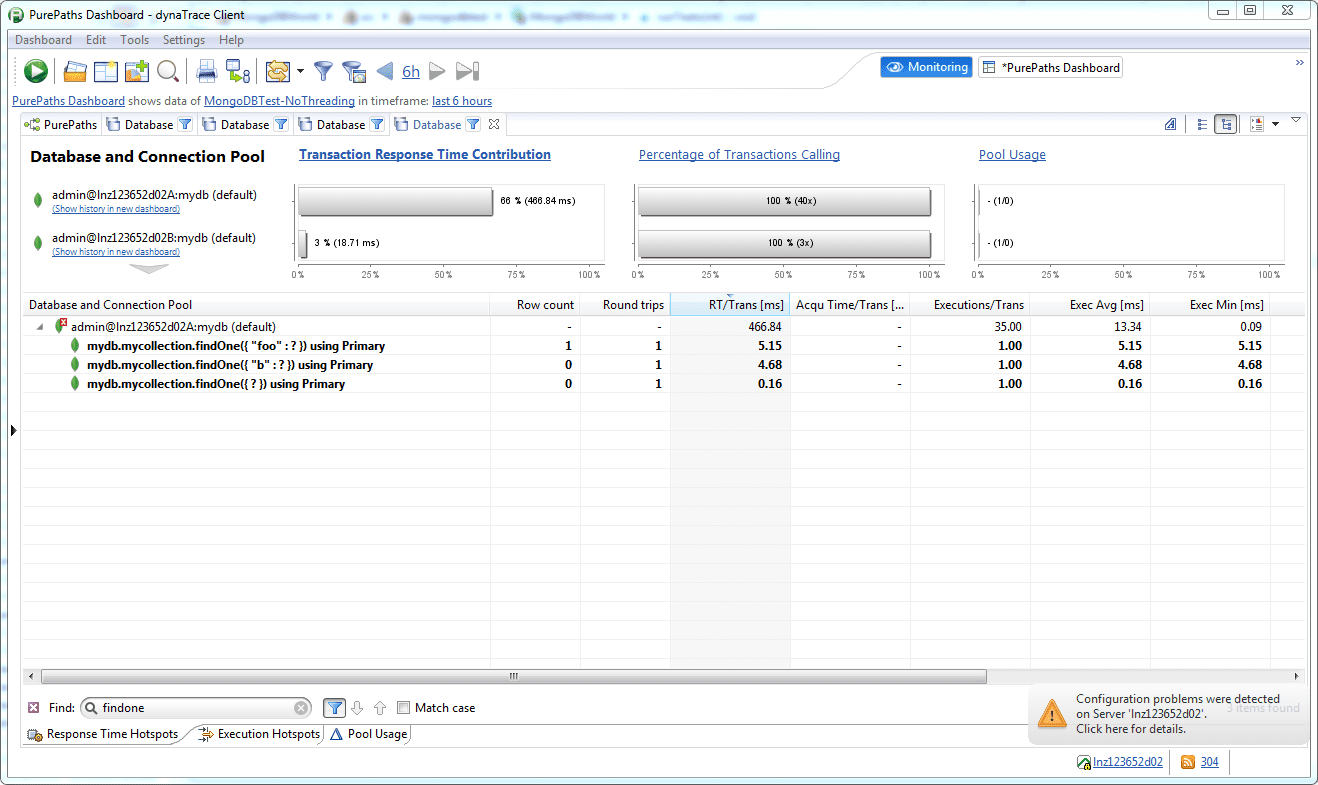Viewport: 1318px width, 785px height.
Task: Click Transaction Response Time Contribution heading link
Action: tap(425, 155)
